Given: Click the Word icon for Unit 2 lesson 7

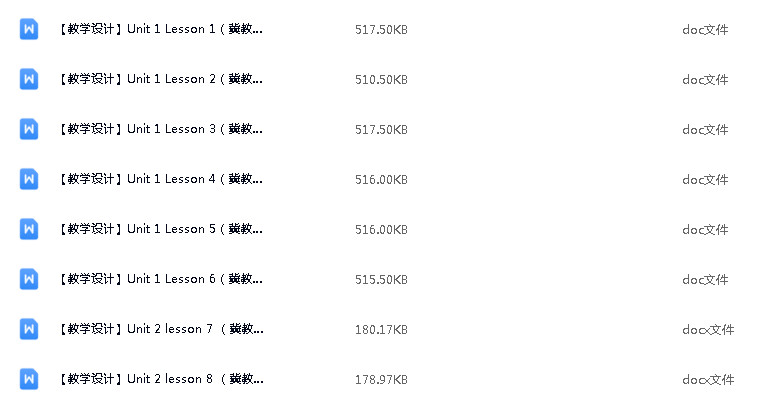Looking at the screenshot, I should click(29, 328).
